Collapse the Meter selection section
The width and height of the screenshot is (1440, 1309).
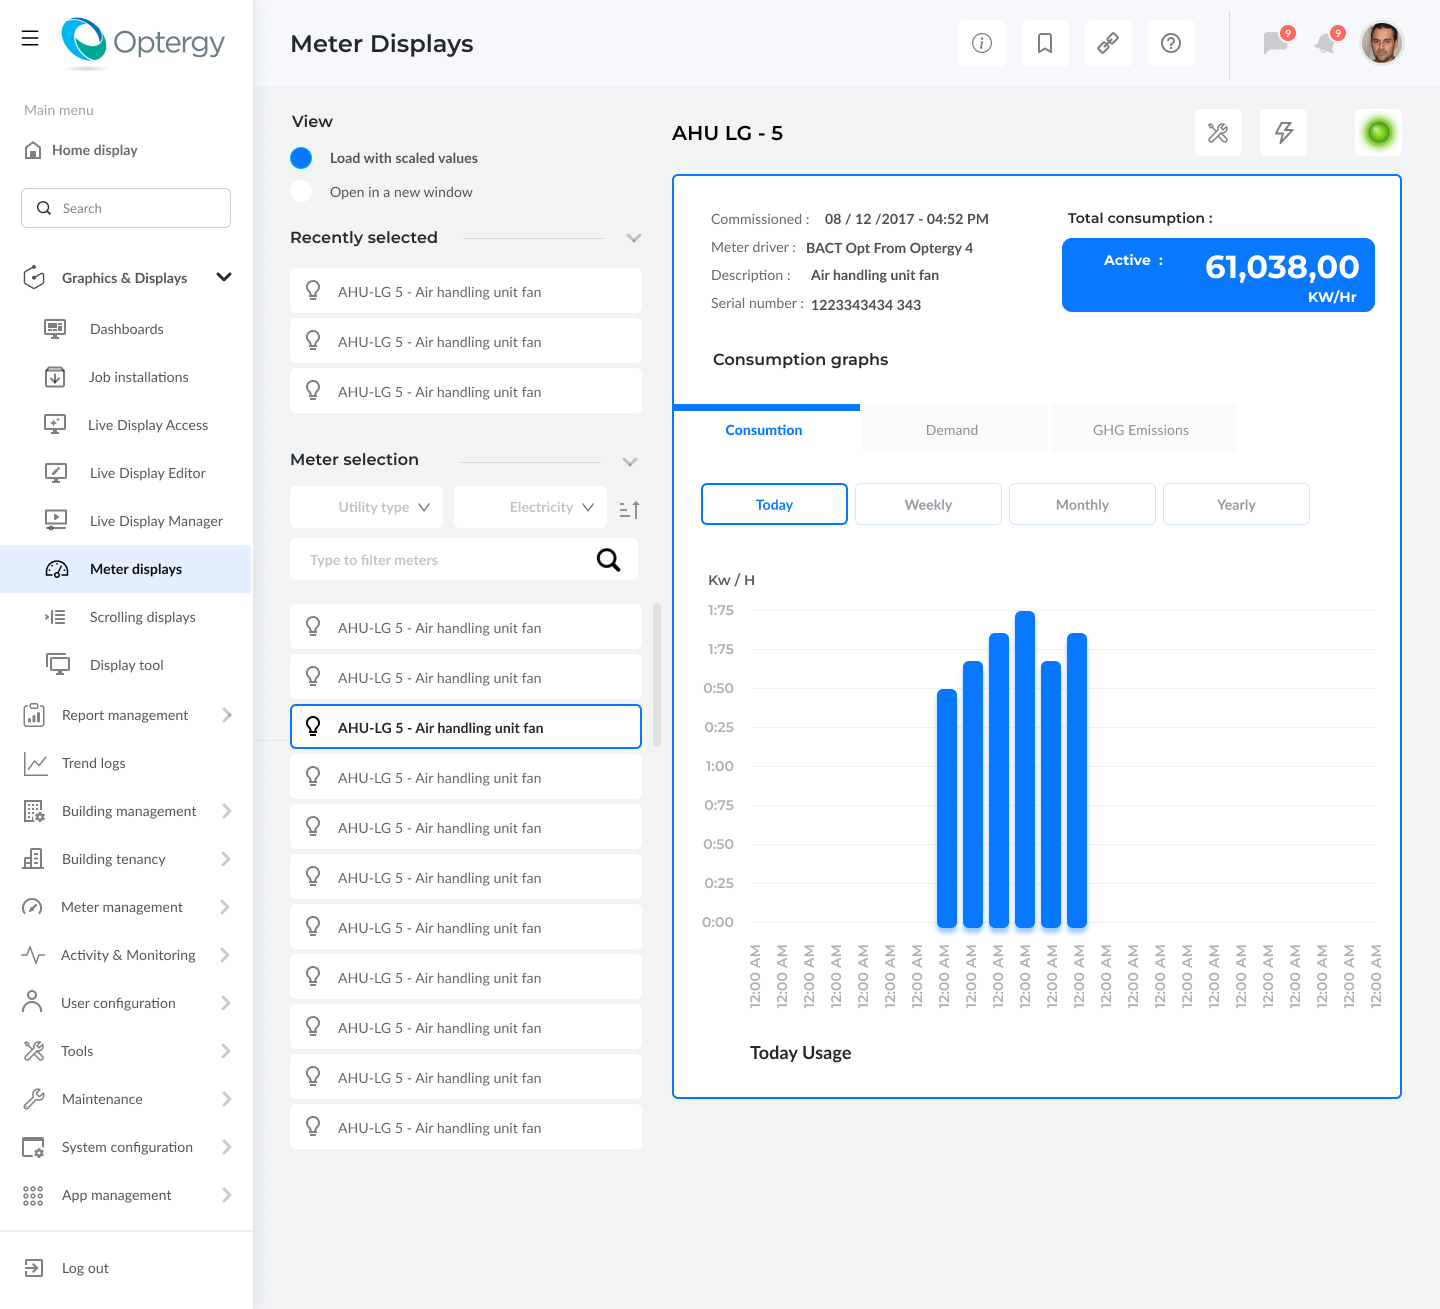pos(630,462)
